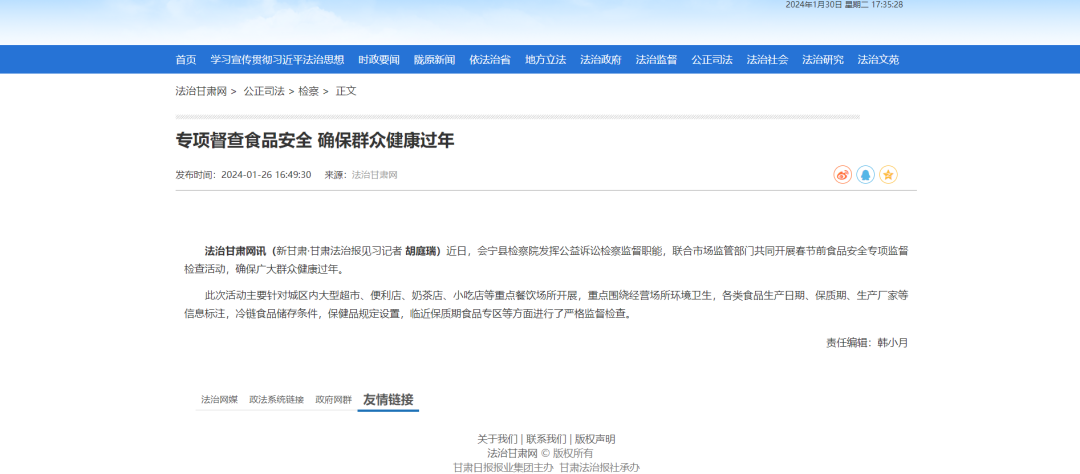Share article to Weibo via red icon
This screenshot has width=1080, height=474.
842,175
